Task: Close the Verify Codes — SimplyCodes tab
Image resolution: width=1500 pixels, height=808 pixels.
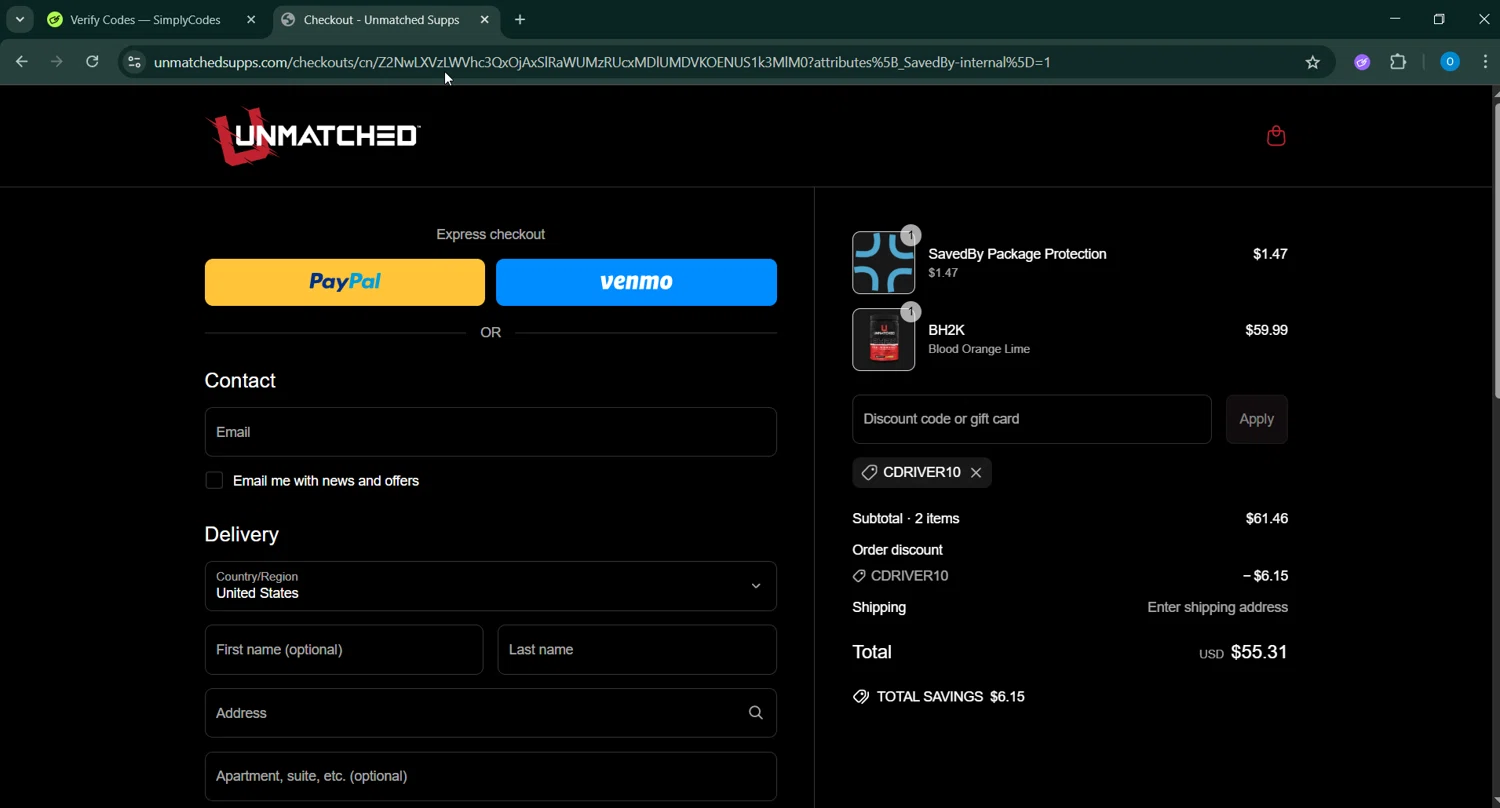Action: 251,20
